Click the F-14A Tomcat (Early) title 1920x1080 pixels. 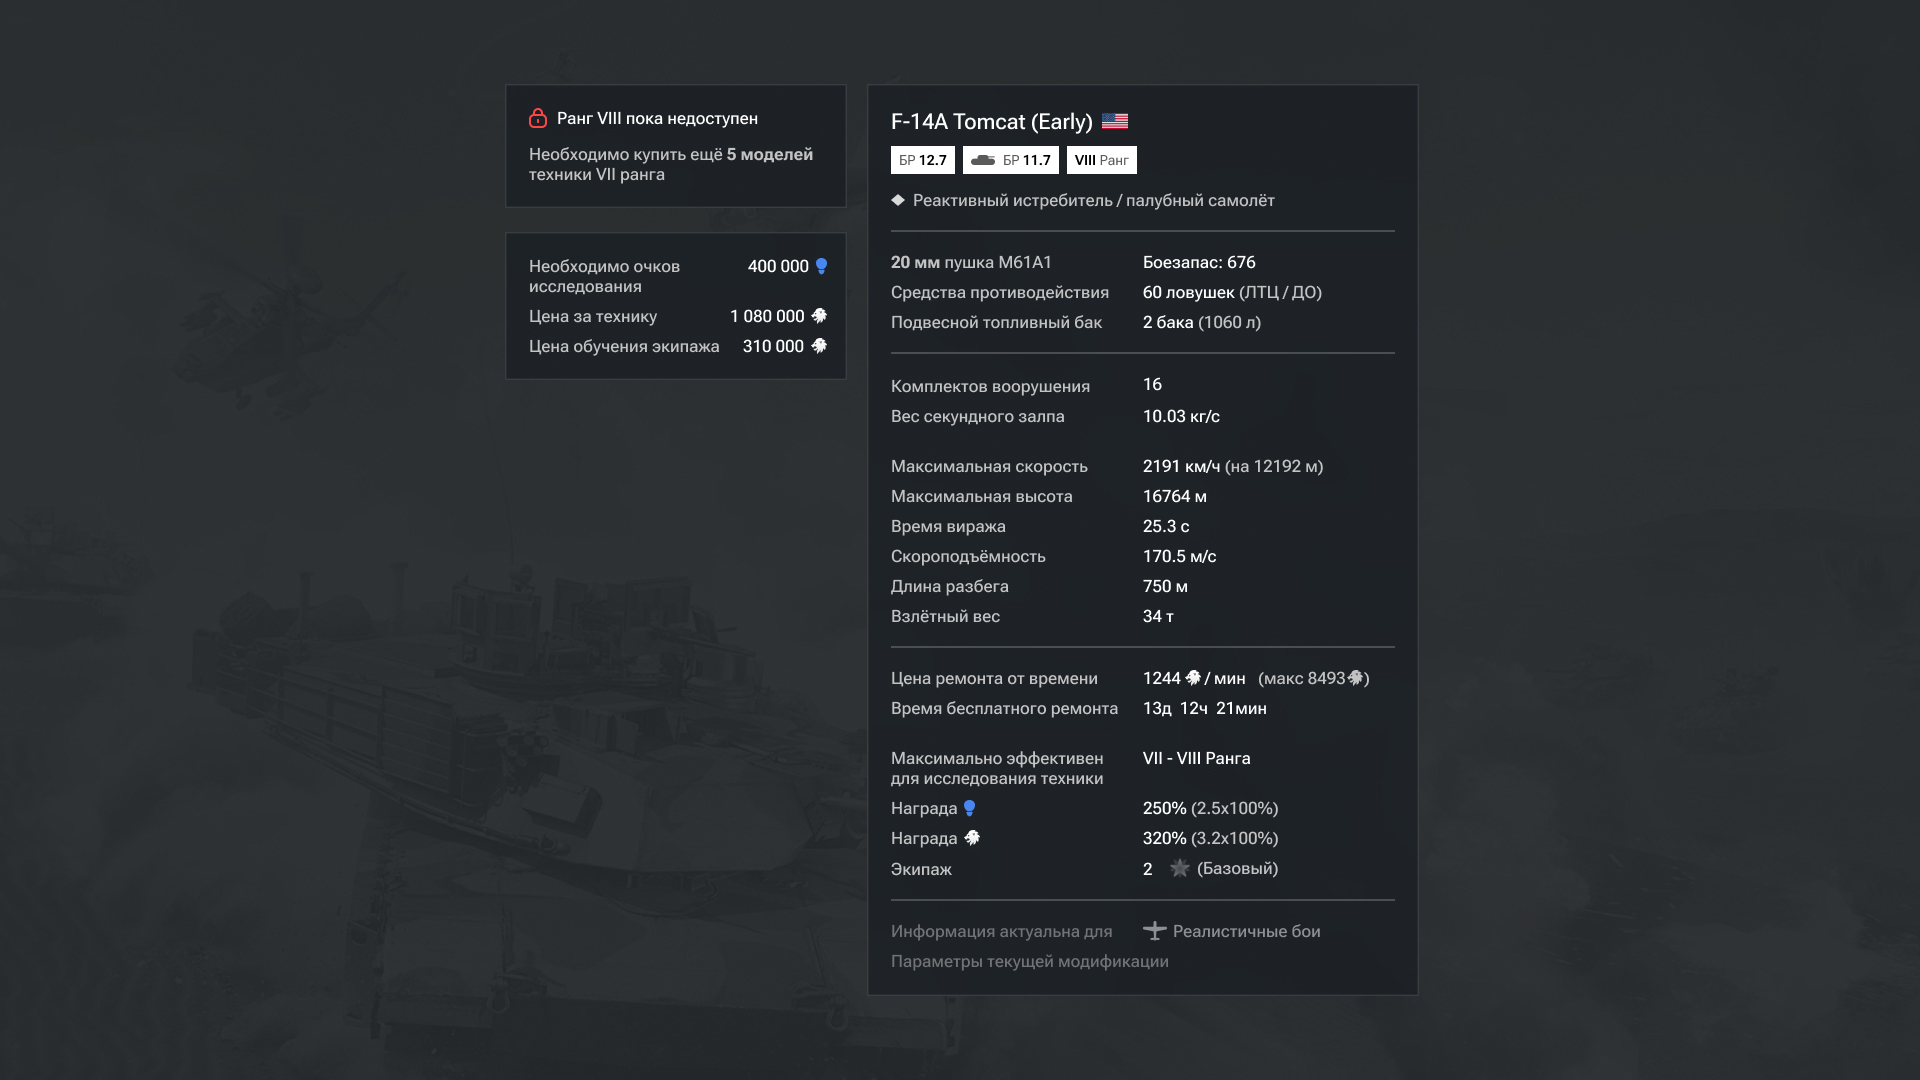point(991,122)
